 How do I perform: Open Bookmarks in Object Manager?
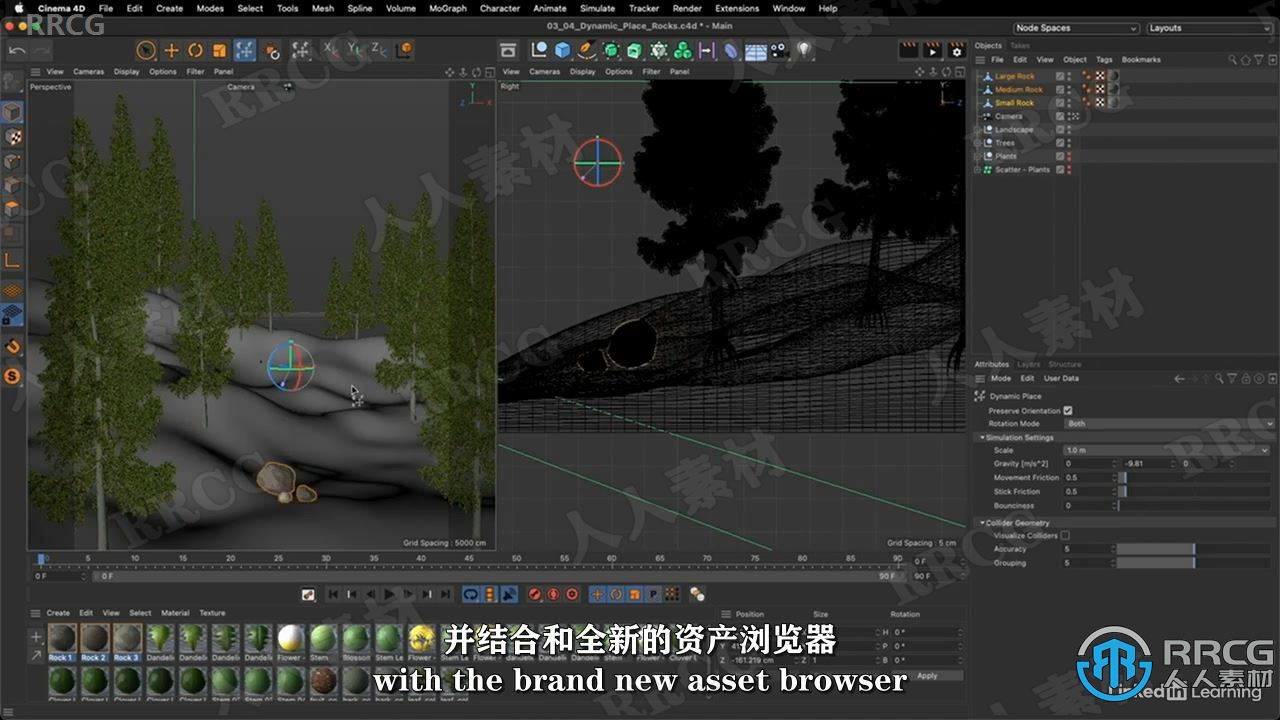pyautogui.click(x=1141, y=60)
